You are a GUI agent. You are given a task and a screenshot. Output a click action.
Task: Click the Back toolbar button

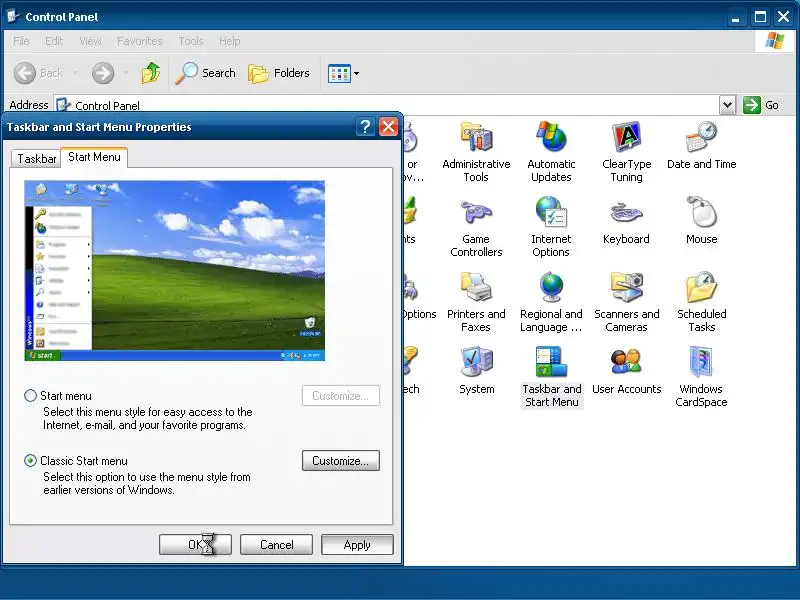[39, 73]
